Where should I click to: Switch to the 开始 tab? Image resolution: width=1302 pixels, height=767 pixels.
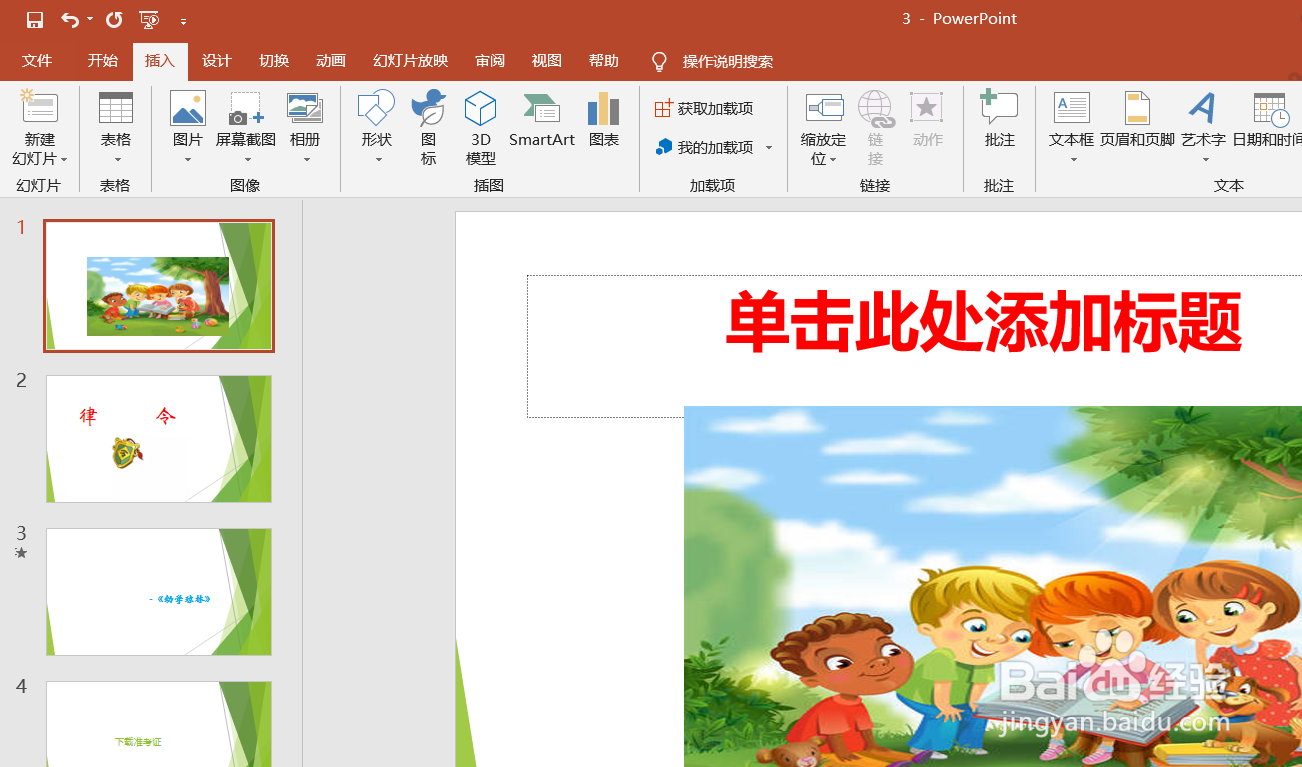click(x=102, y=61)
